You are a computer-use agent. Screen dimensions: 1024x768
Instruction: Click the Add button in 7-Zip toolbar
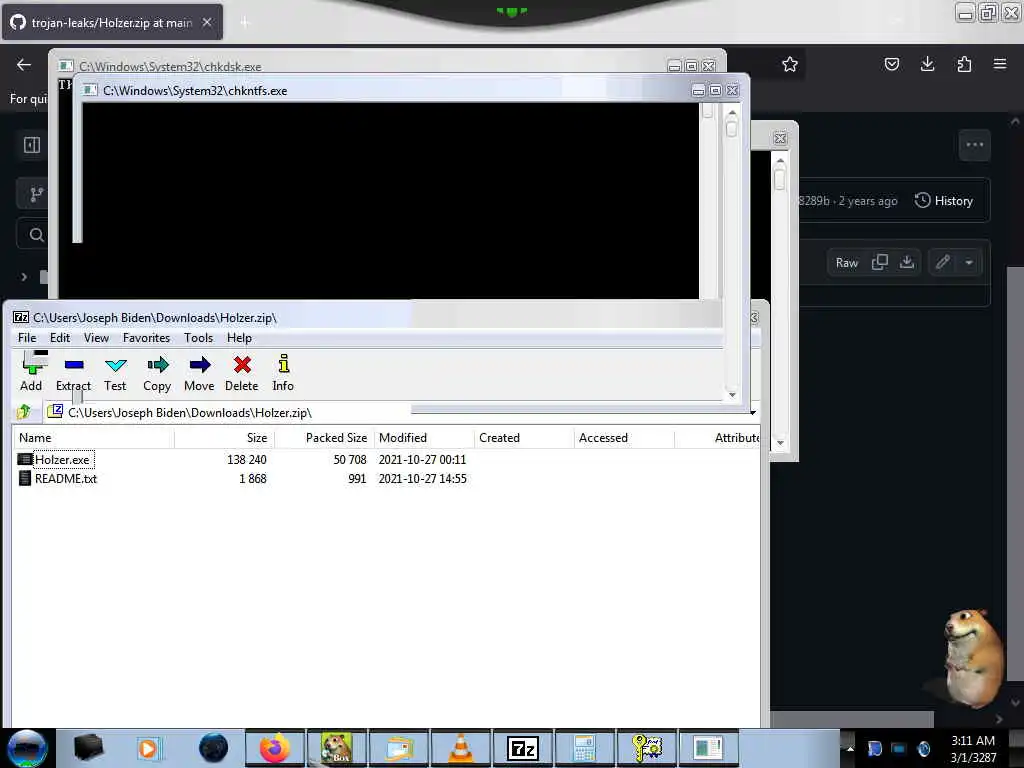tap(31, 372)
